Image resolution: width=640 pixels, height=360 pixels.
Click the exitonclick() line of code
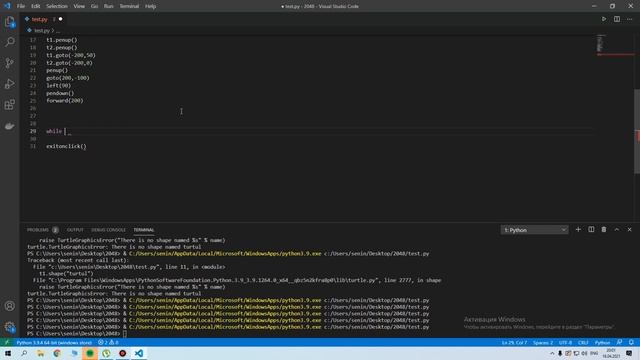pyautogui.click(x=66, y=146)
